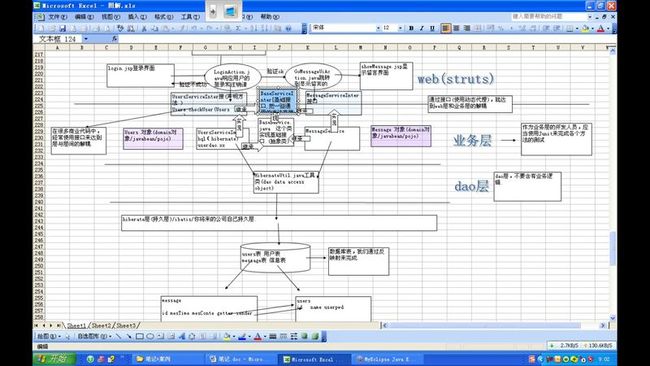Open Font Color dropdown in formatting toolbar
The width and height of the screenshot is (650, 366).
608,28
